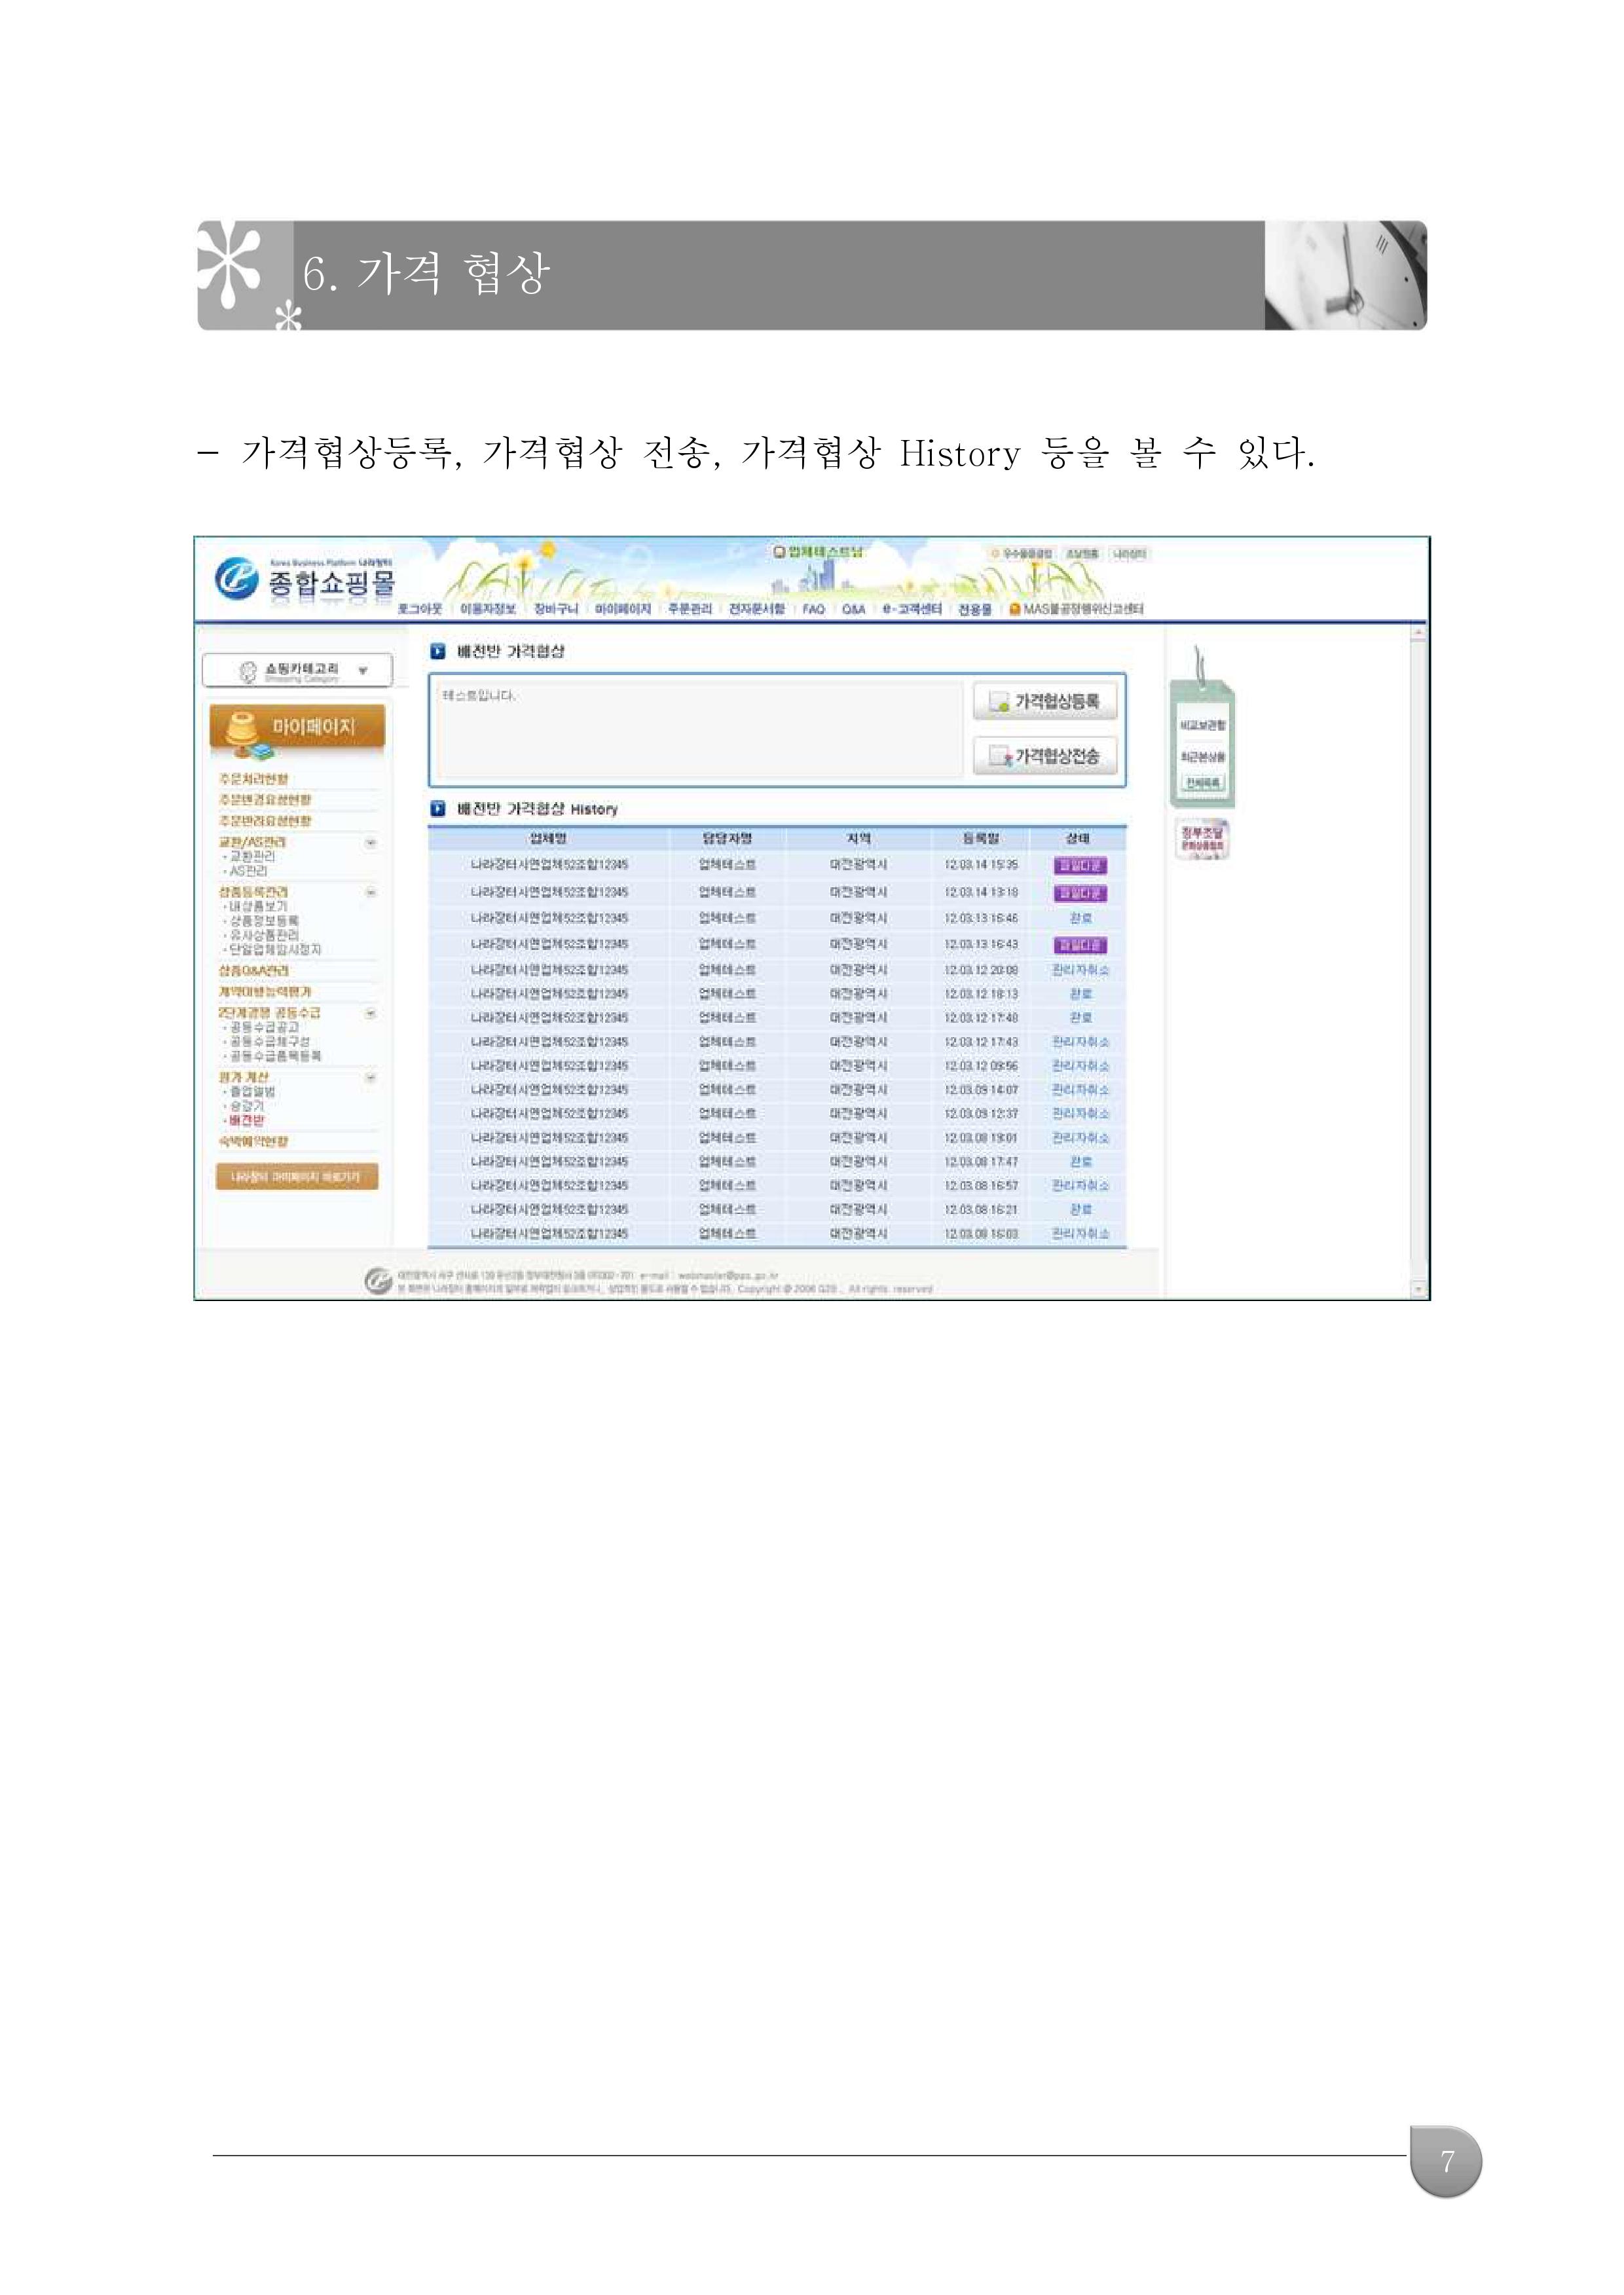Collapse the 원가계산 sidebar section

tap(370, 1078)
